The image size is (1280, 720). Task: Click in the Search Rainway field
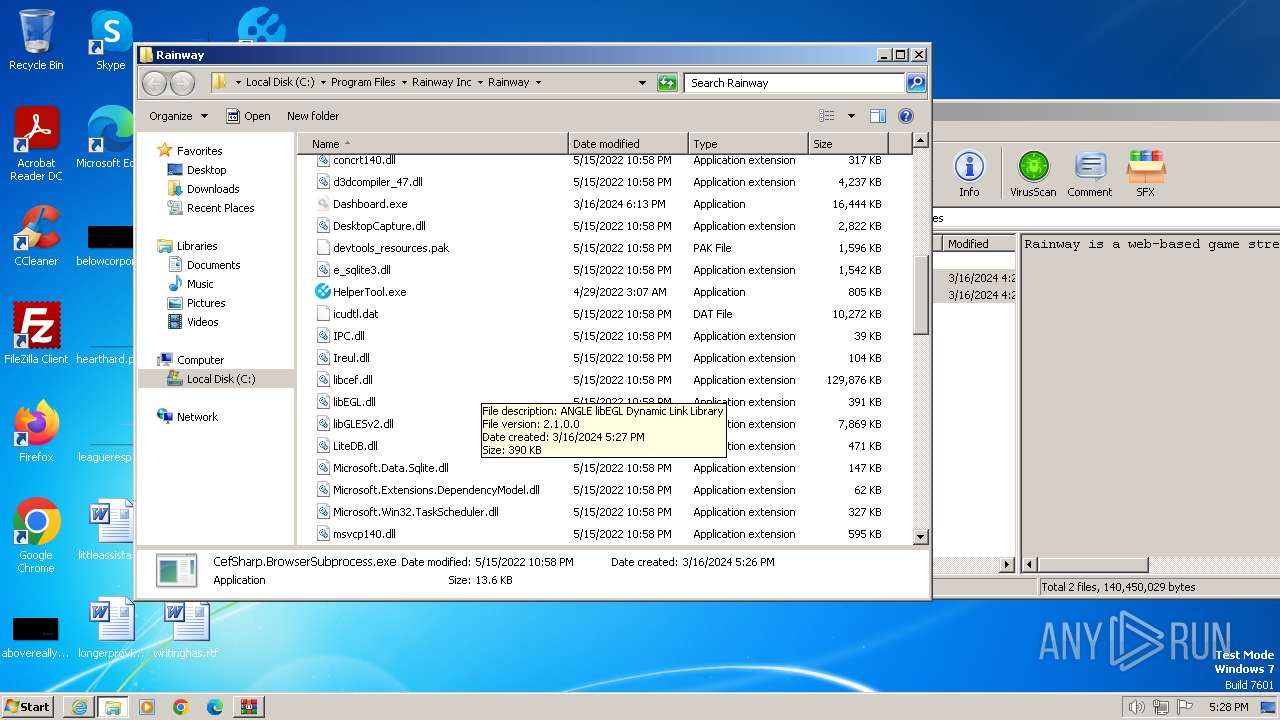795,83
